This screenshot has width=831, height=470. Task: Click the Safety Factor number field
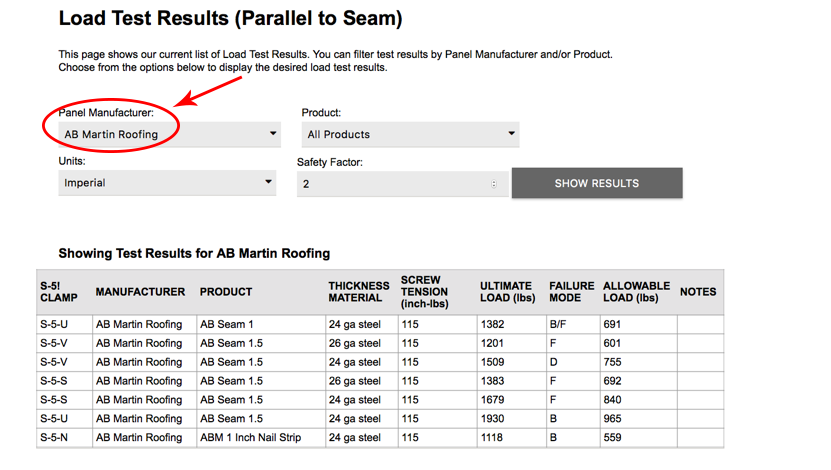[x=402, y=184]
